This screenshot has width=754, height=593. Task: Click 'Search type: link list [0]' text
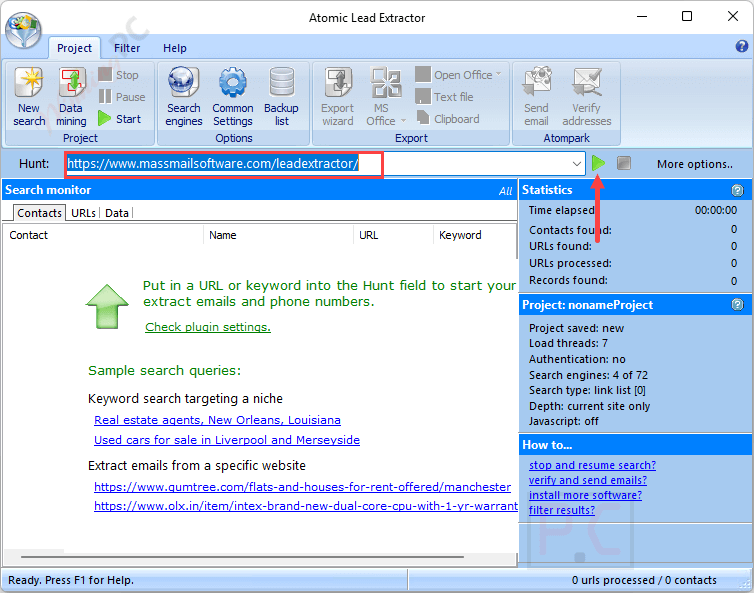587,390
